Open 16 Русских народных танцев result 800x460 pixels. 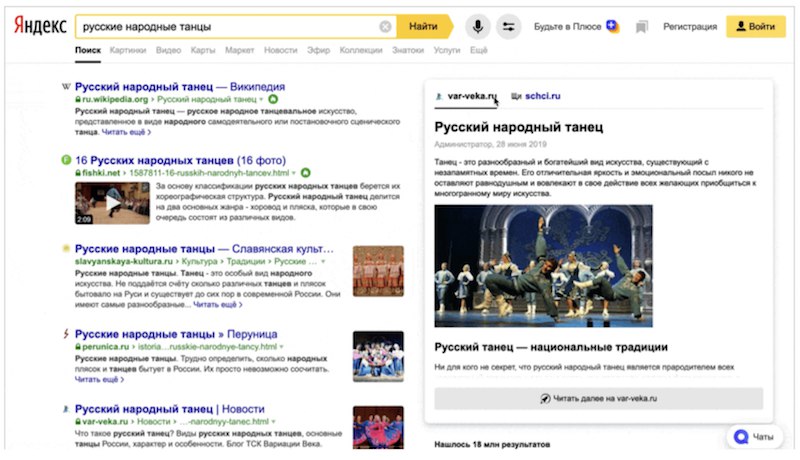coord(180,160)
